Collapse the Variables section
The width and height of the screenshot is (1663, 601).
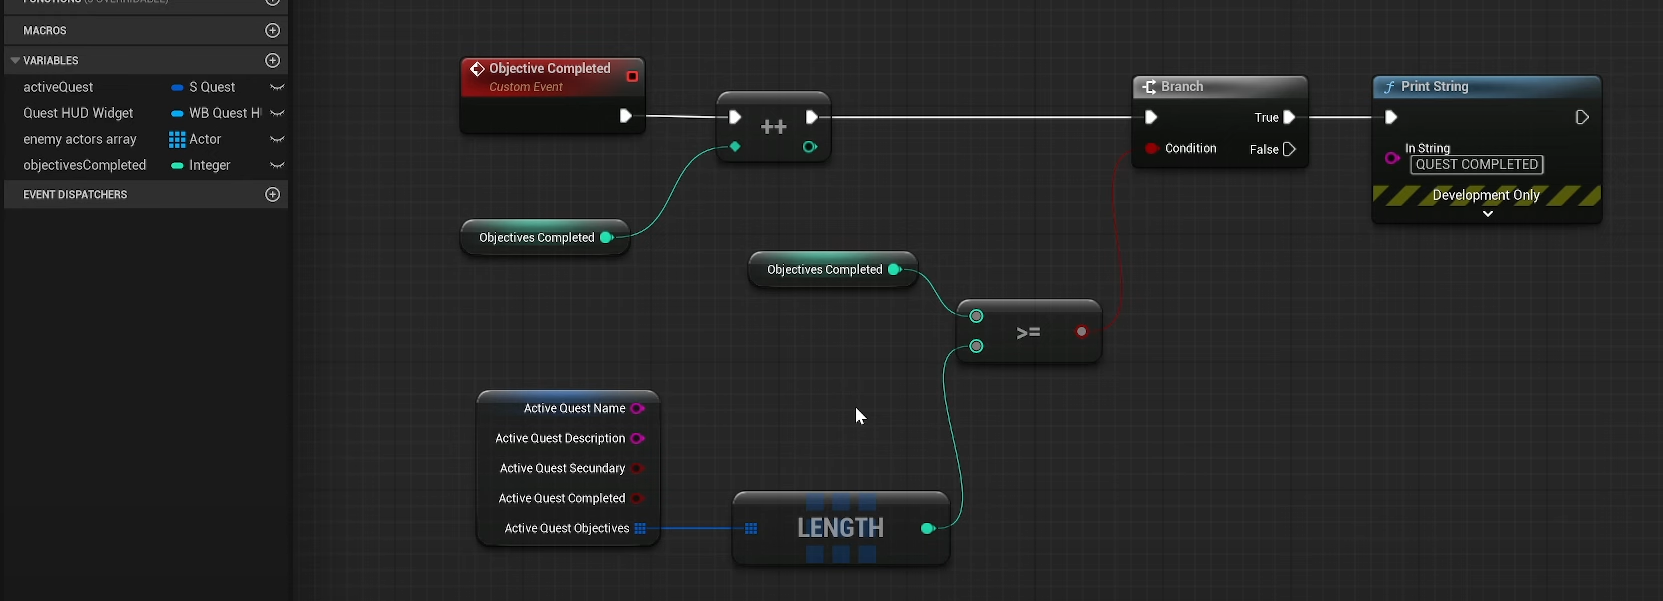click(x=15, y=61)
